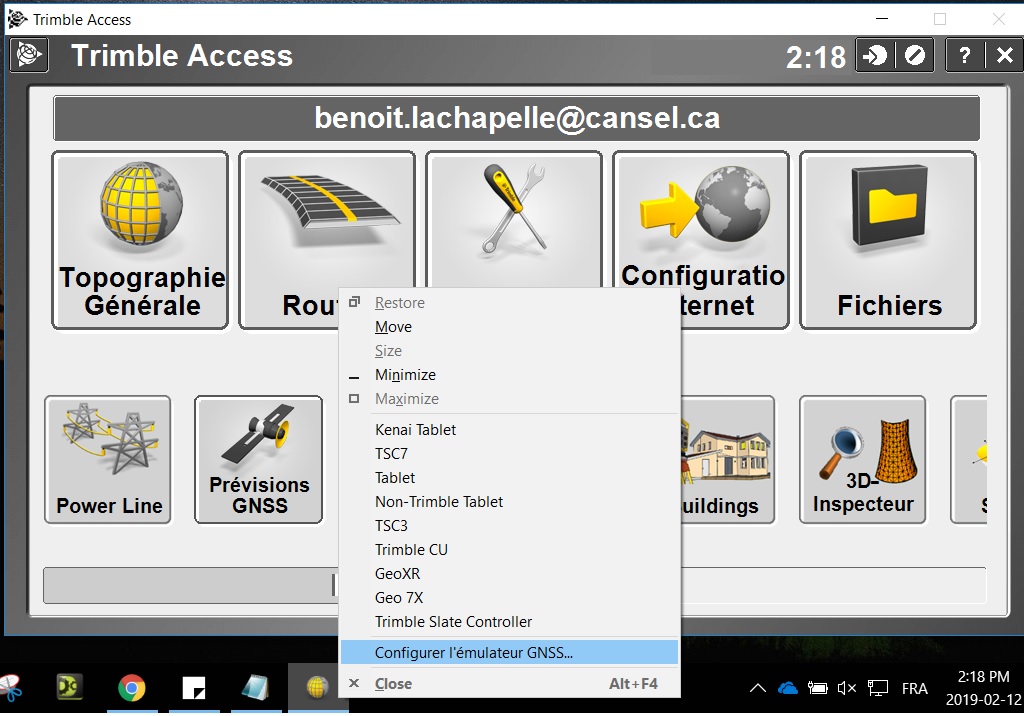This screenshot has width=1024, height=716.
Task: Click the Trimble Access title bar app icon
Action: coord(17,19)
